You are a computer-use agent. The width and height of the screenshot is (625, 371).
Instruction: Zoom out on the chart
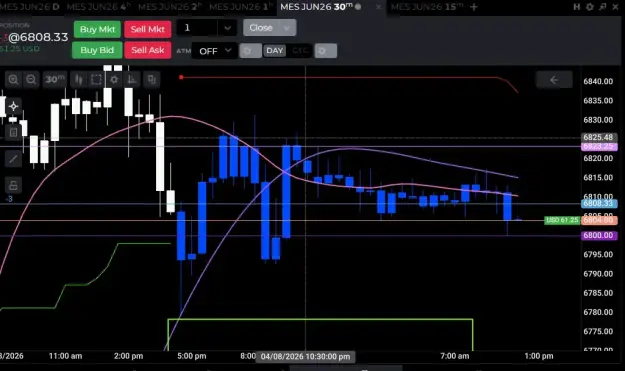tap(31, 80)
